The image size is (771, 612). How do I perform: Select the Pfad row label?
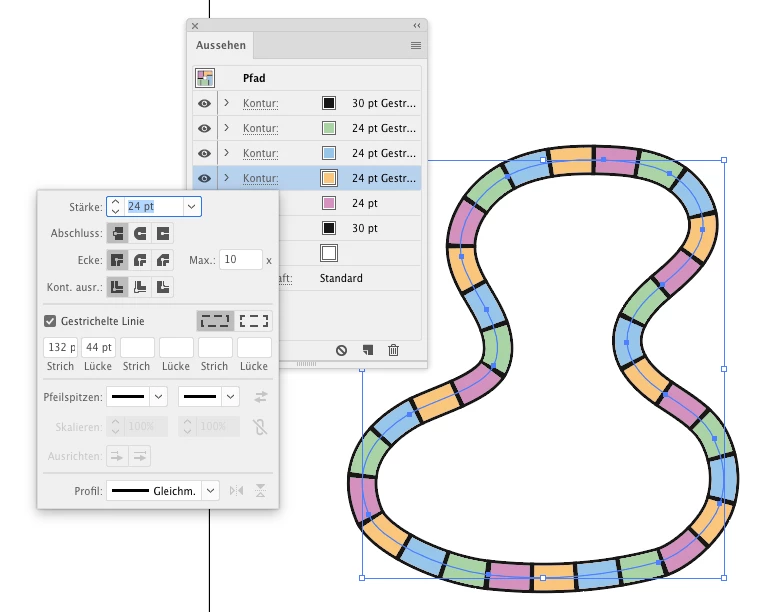pyautogui.click(x=254, y=78)
